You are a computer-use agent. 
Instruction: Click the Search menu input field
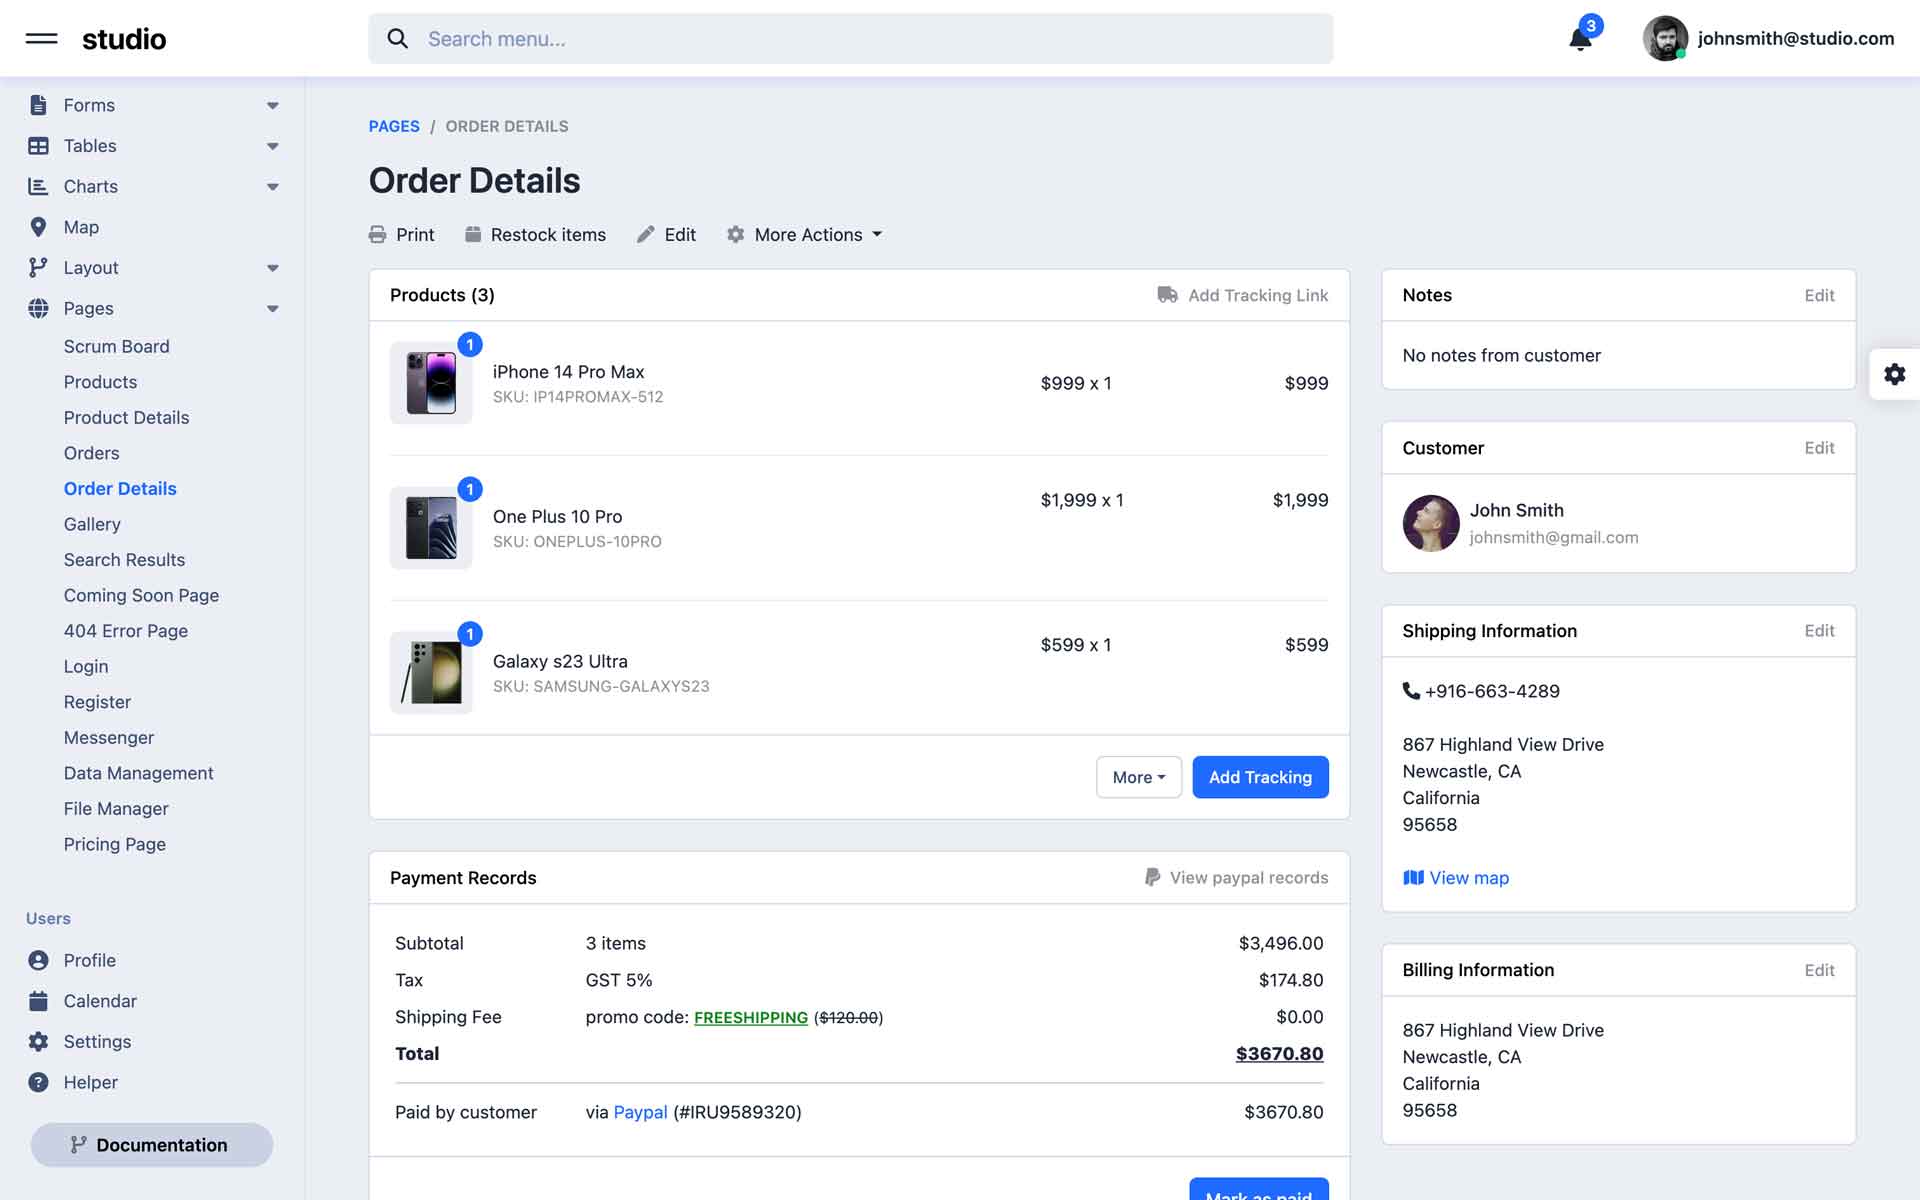[850, 39]
